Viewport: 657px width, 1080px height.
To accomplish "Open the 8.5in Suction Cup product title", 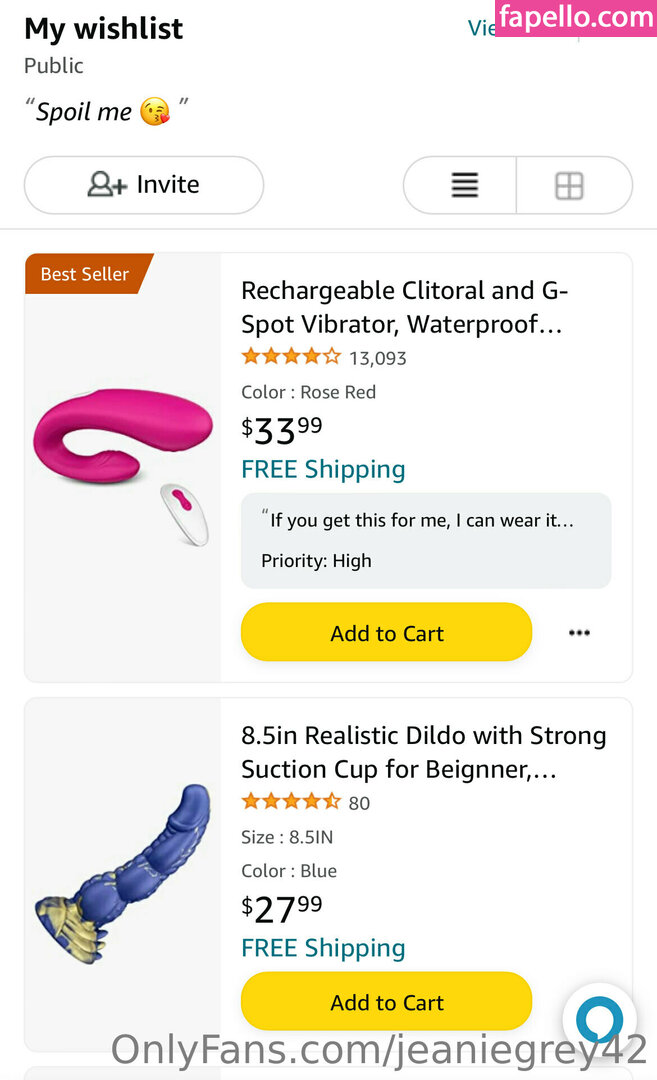I will point(423,752).
